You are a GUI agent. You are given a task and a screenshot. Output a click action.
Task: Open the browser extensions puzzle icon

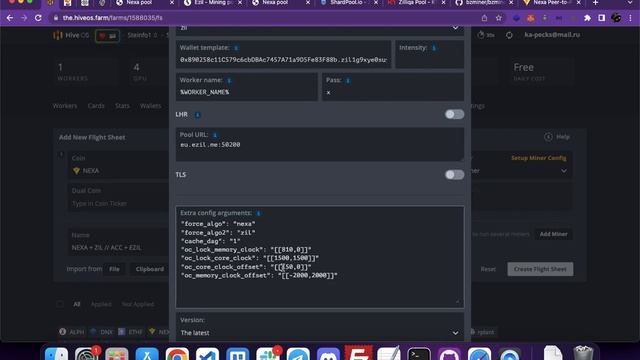(x=587, y=18)
